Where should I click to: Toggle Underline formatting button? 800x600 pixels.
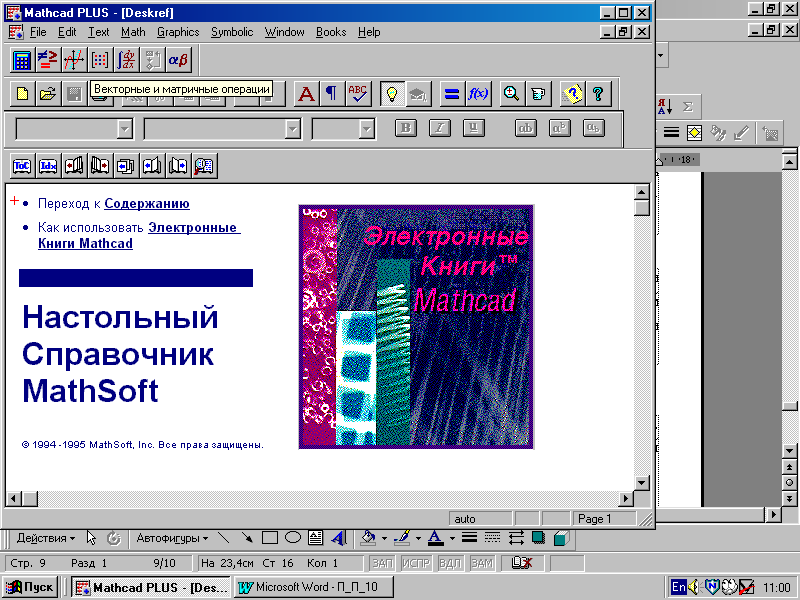tap(473, 128)
